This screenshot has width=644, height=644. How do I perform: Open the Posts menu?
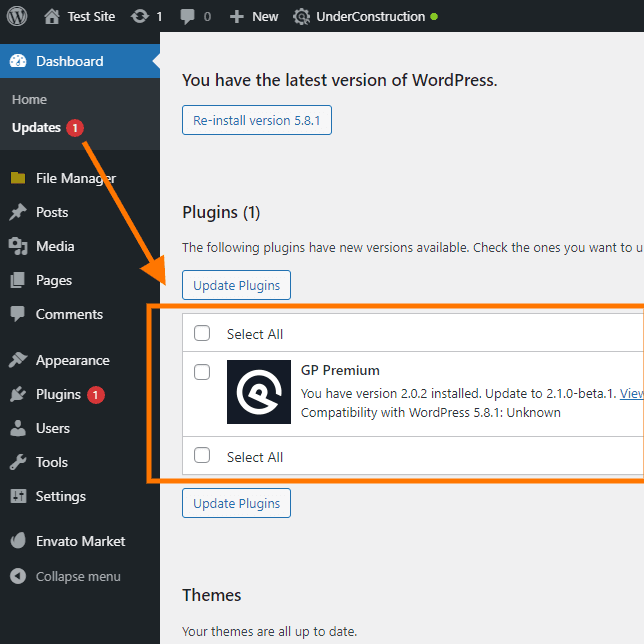(x=52, y=212)
